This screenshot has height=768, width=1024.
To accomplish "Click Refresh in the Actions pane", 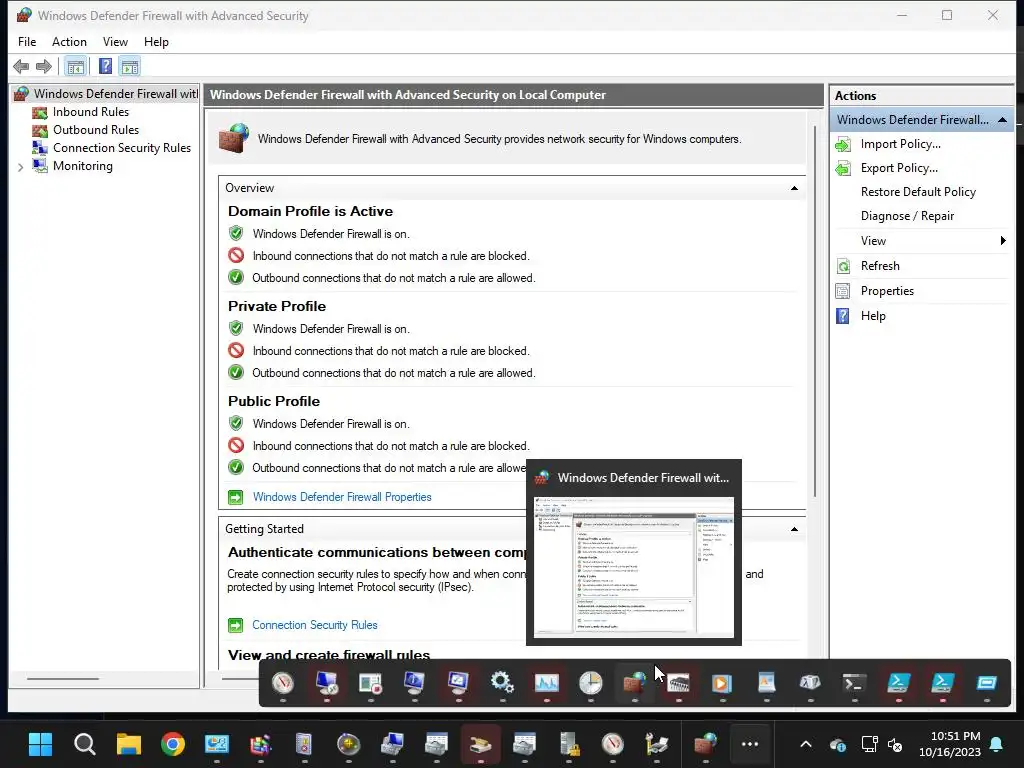I will [x=880, y=266].
